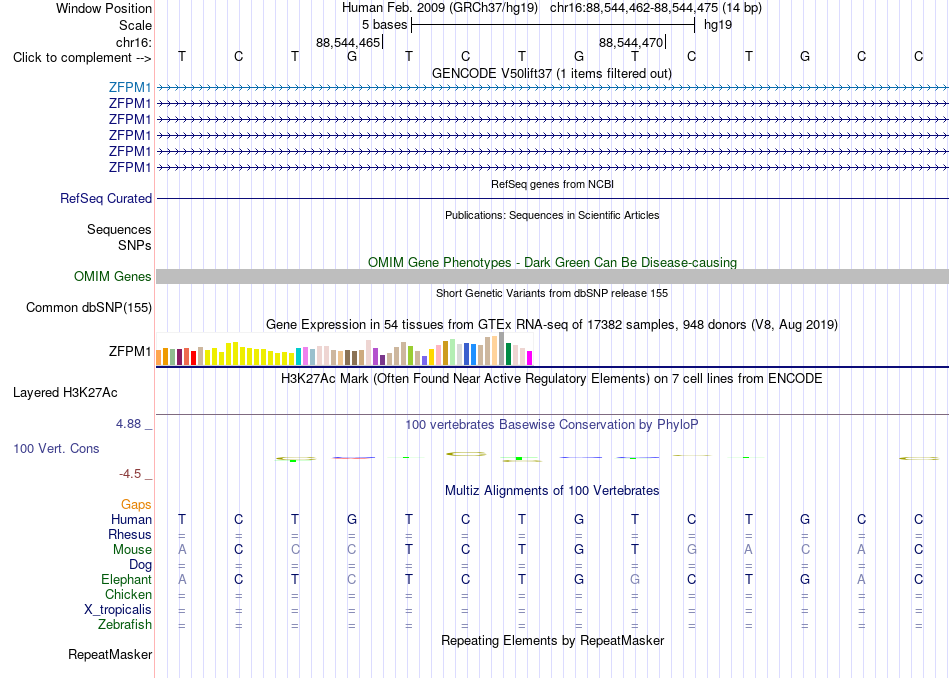Click the OMIM Genes track label
950x678 pixels.
112,276
